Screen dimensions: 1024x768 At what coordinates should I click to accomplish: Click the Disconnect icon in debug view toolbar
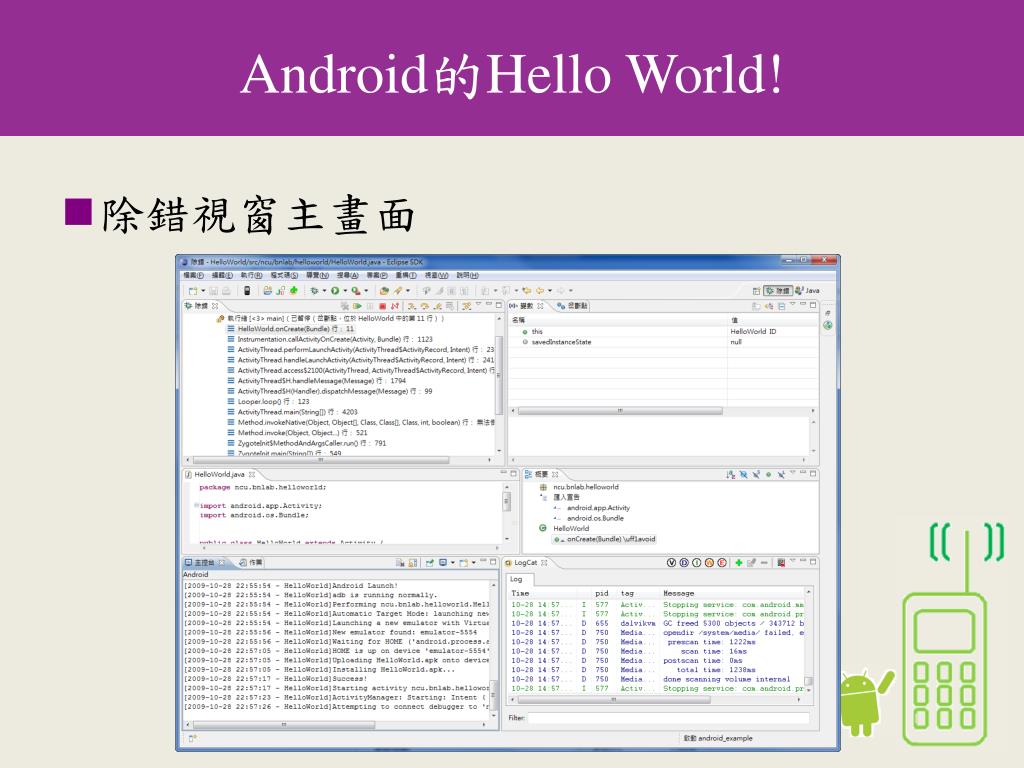pyautogui.click(x=395, y=306)
